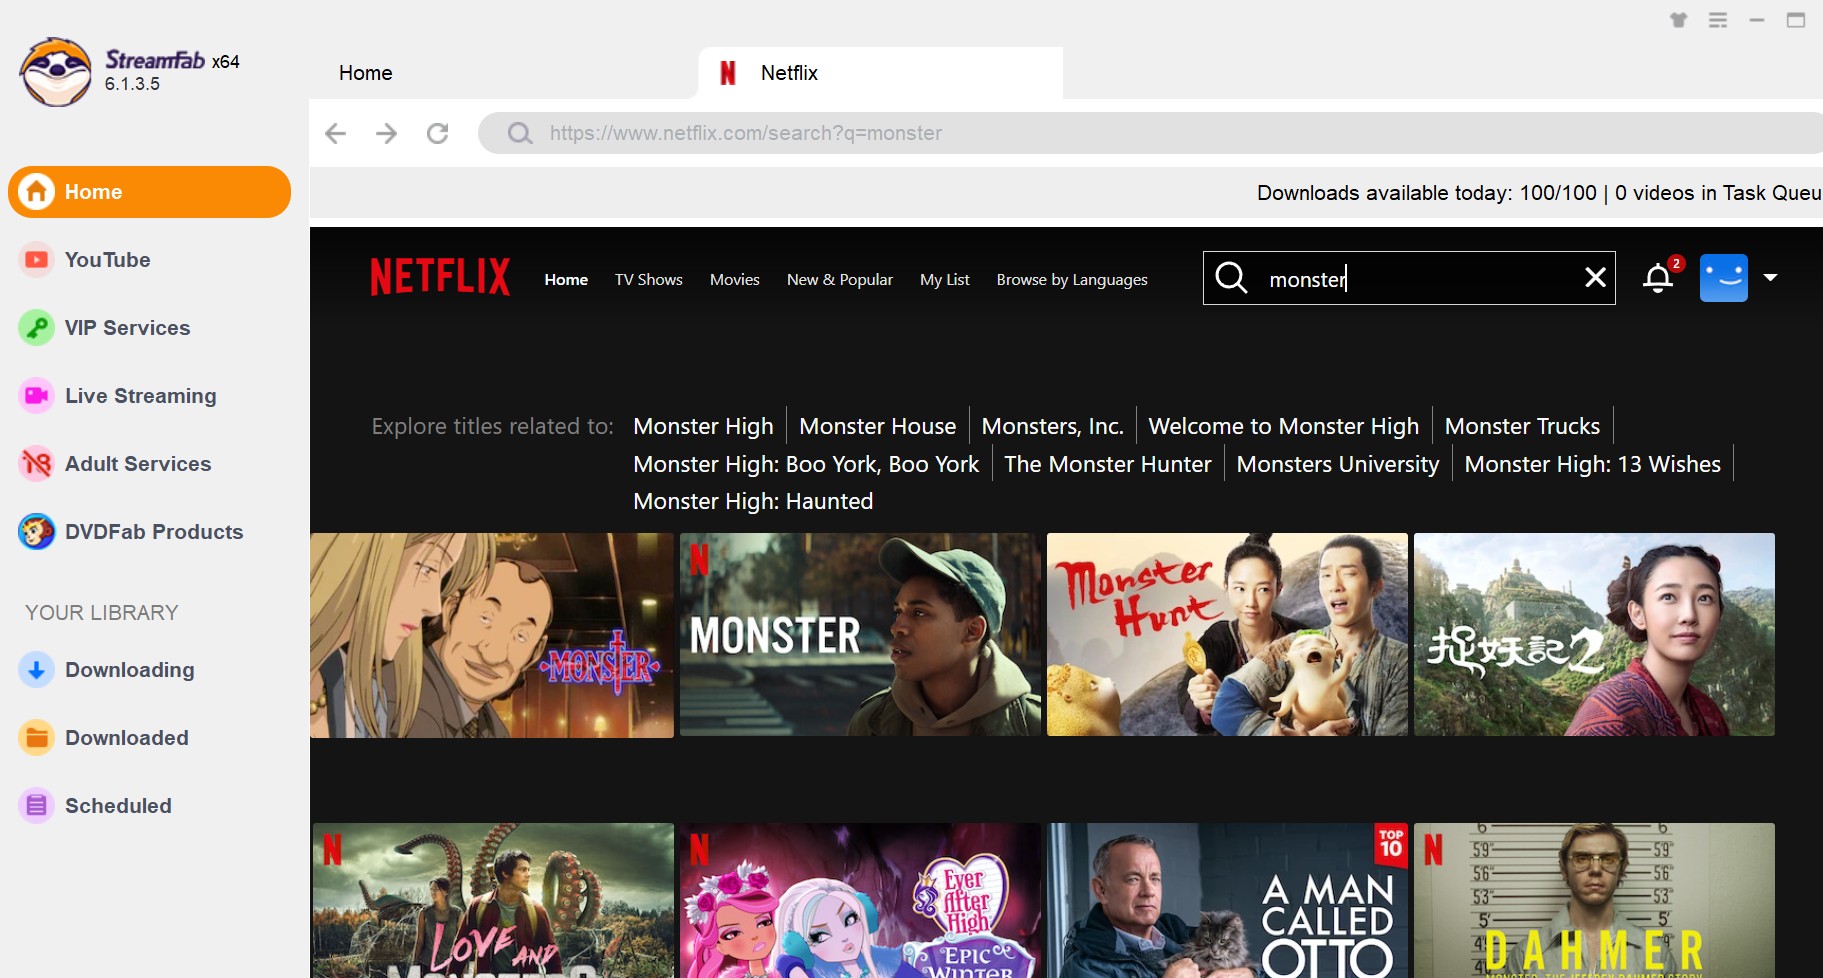Open the Netflix MONSTER film thumbnail
This screenshot has height=978, width=1823.
click(860, 635)
